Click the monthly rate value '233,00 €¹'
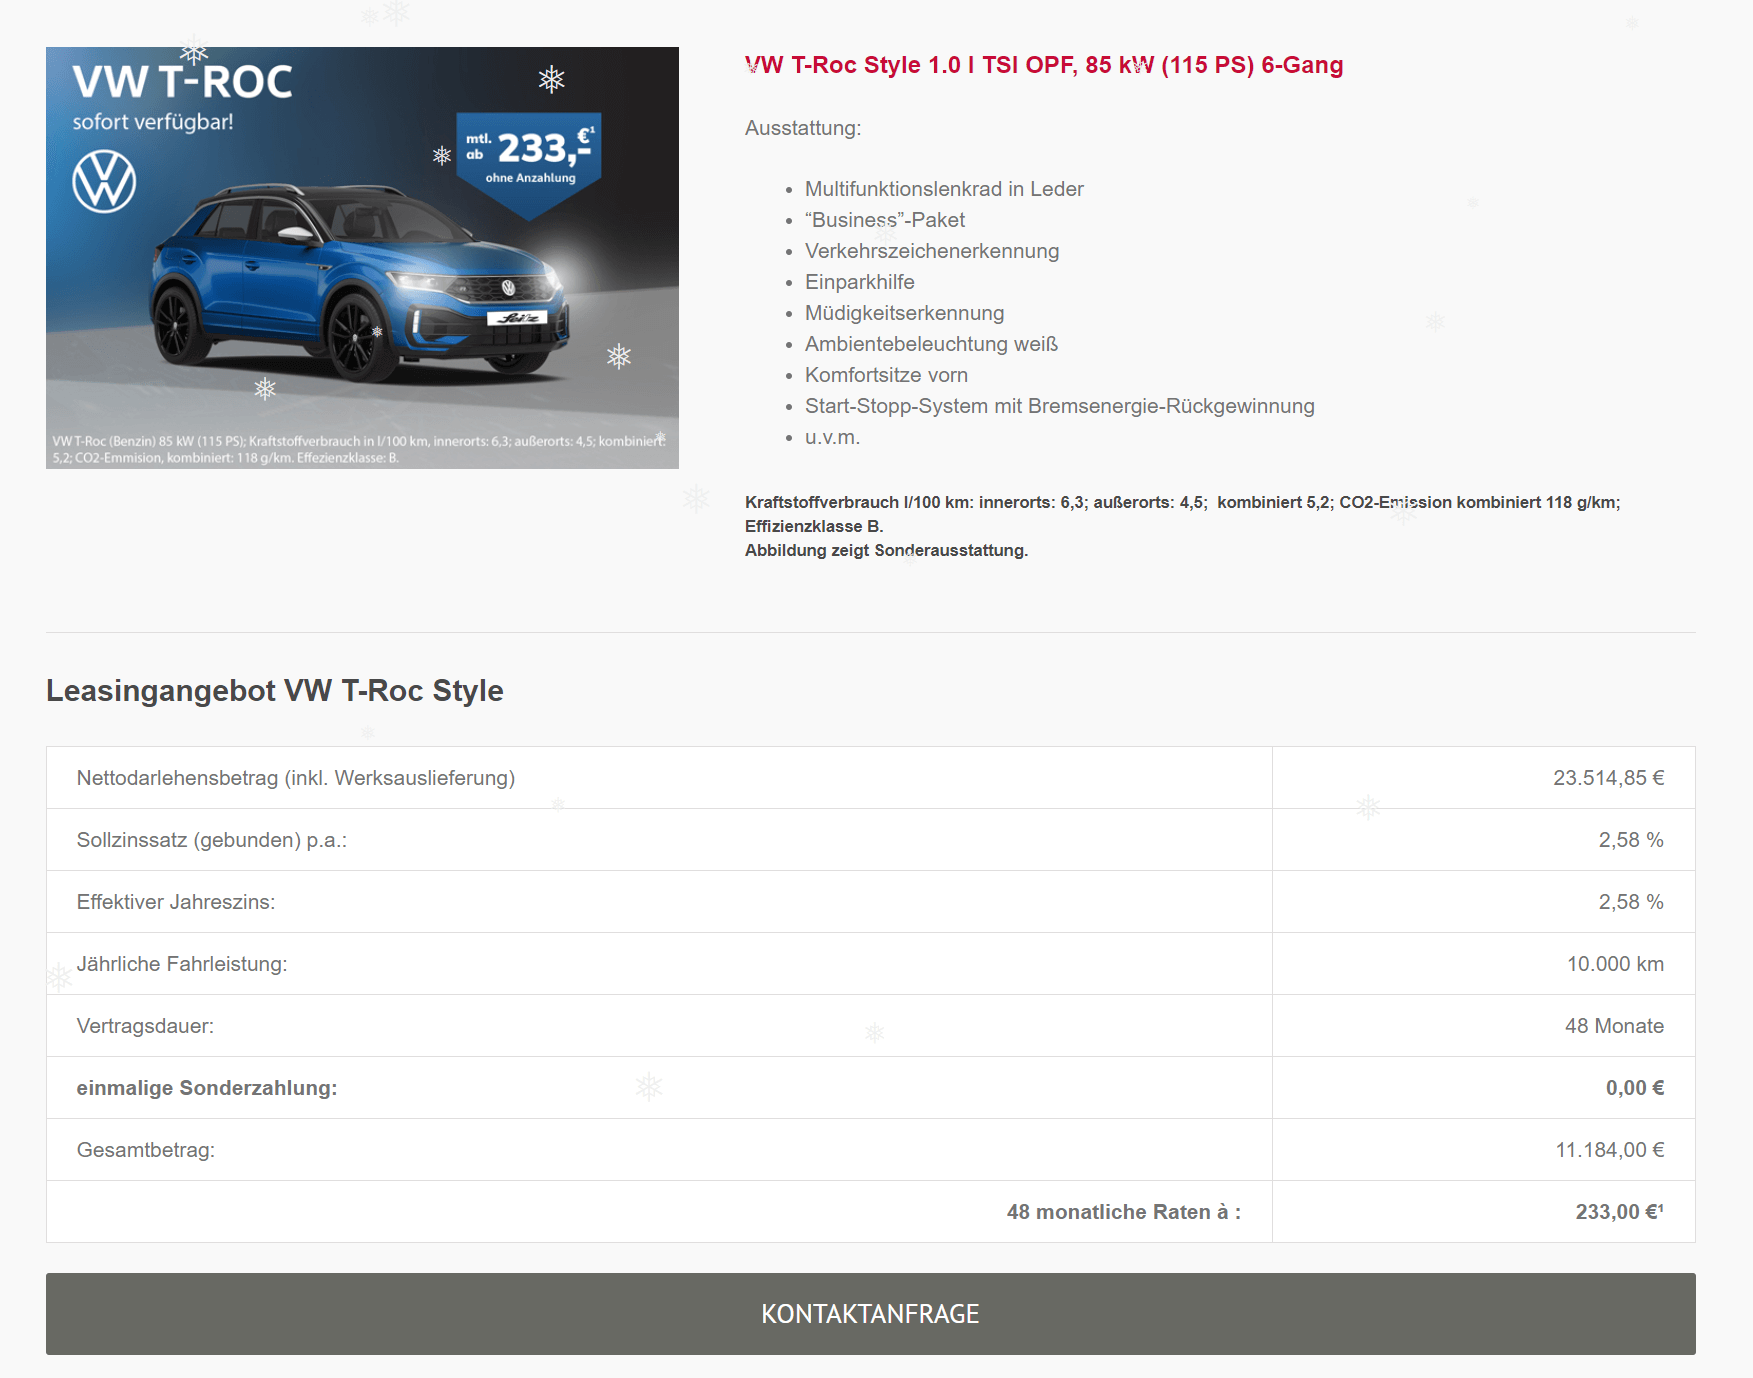This screenshot has height=1378, width=1753. 1620,1212
